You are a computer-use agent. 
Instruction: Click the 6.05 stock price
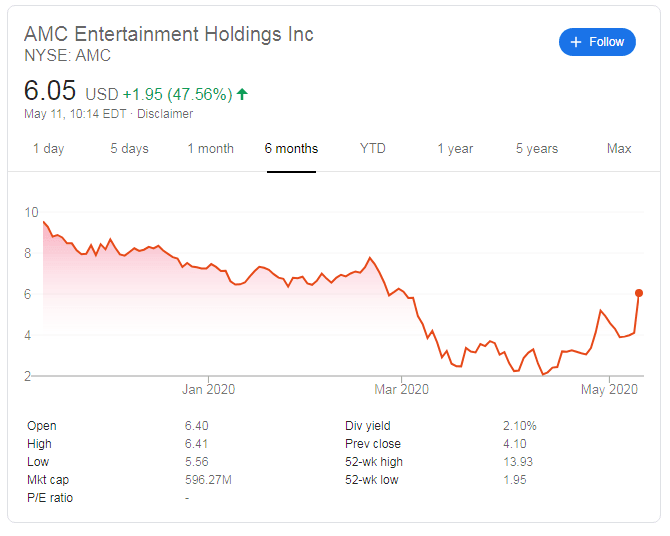tap(50, 91)
